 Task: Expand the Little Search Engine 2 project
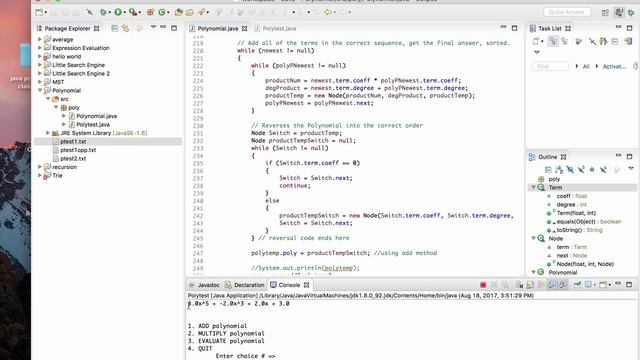point(40,73)
